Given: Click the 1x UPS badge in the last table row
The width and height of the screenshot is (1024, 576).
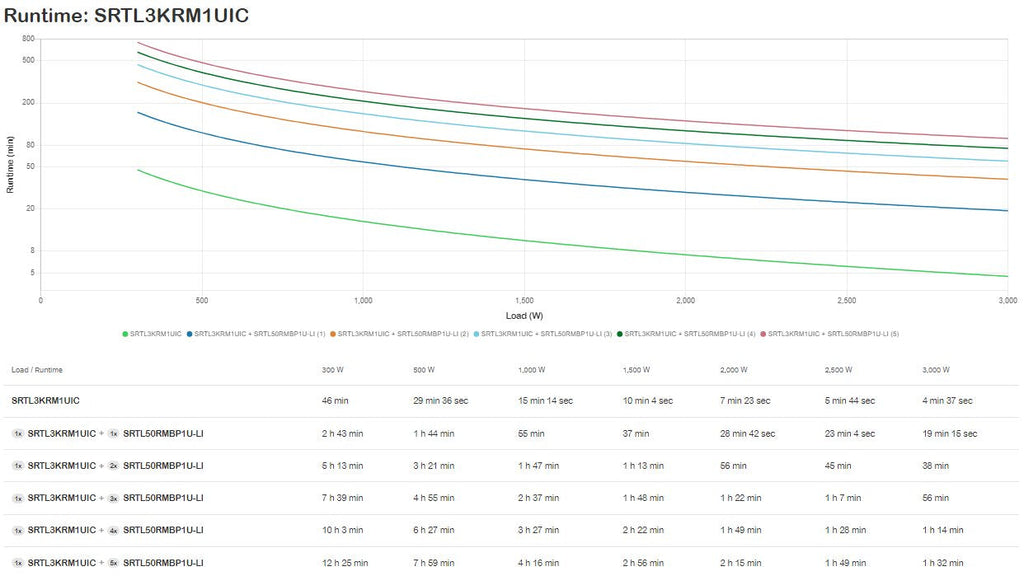Looking at the screenshot, I should tap(18, 562).
